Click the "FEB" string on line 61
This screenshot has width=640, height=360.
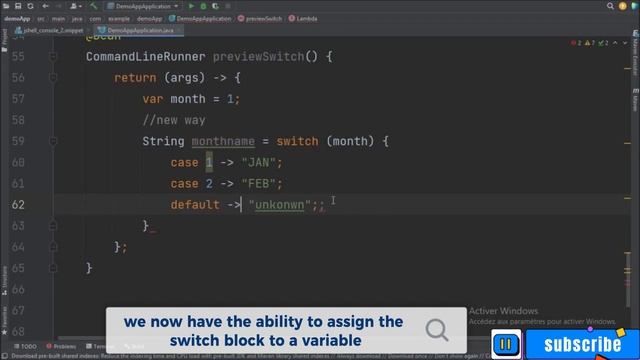point(259,184)
